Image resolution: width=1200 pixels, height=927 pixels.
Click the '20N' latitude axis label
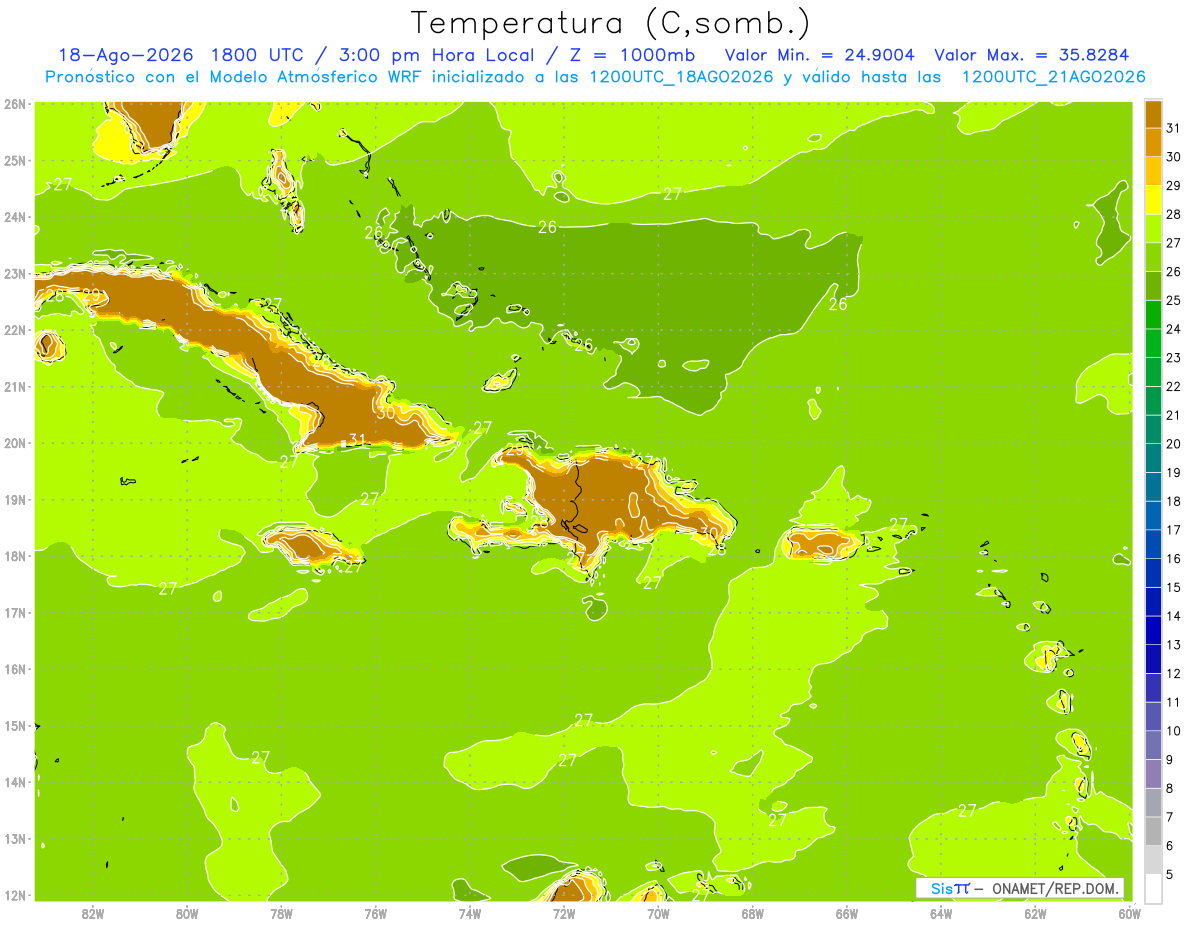15,444
